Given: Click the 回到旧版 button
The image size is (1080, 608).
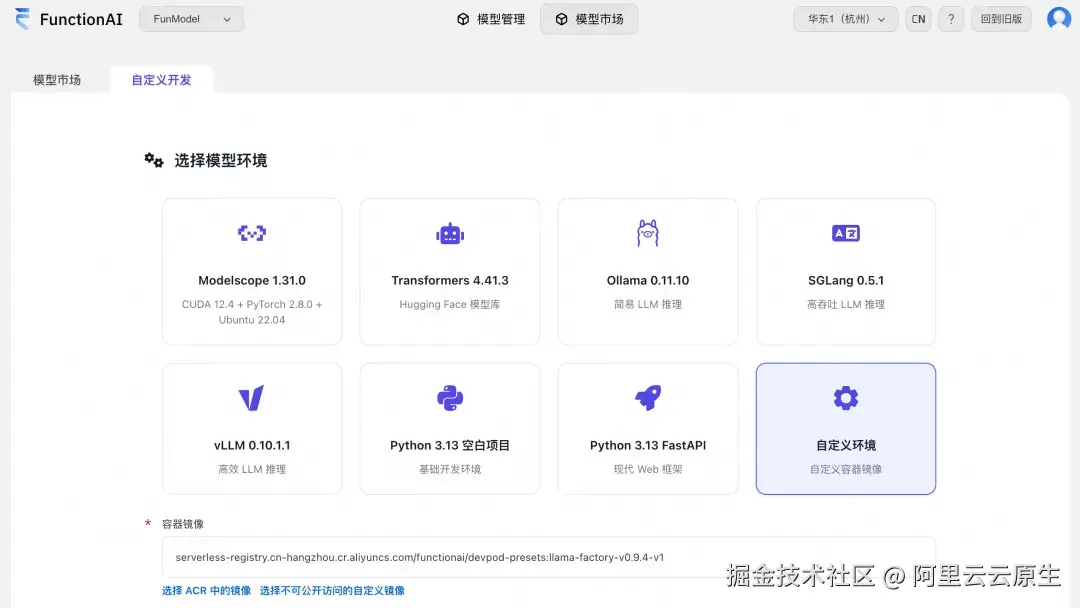Looking at the screenshot, I should tap(1001, 19).
